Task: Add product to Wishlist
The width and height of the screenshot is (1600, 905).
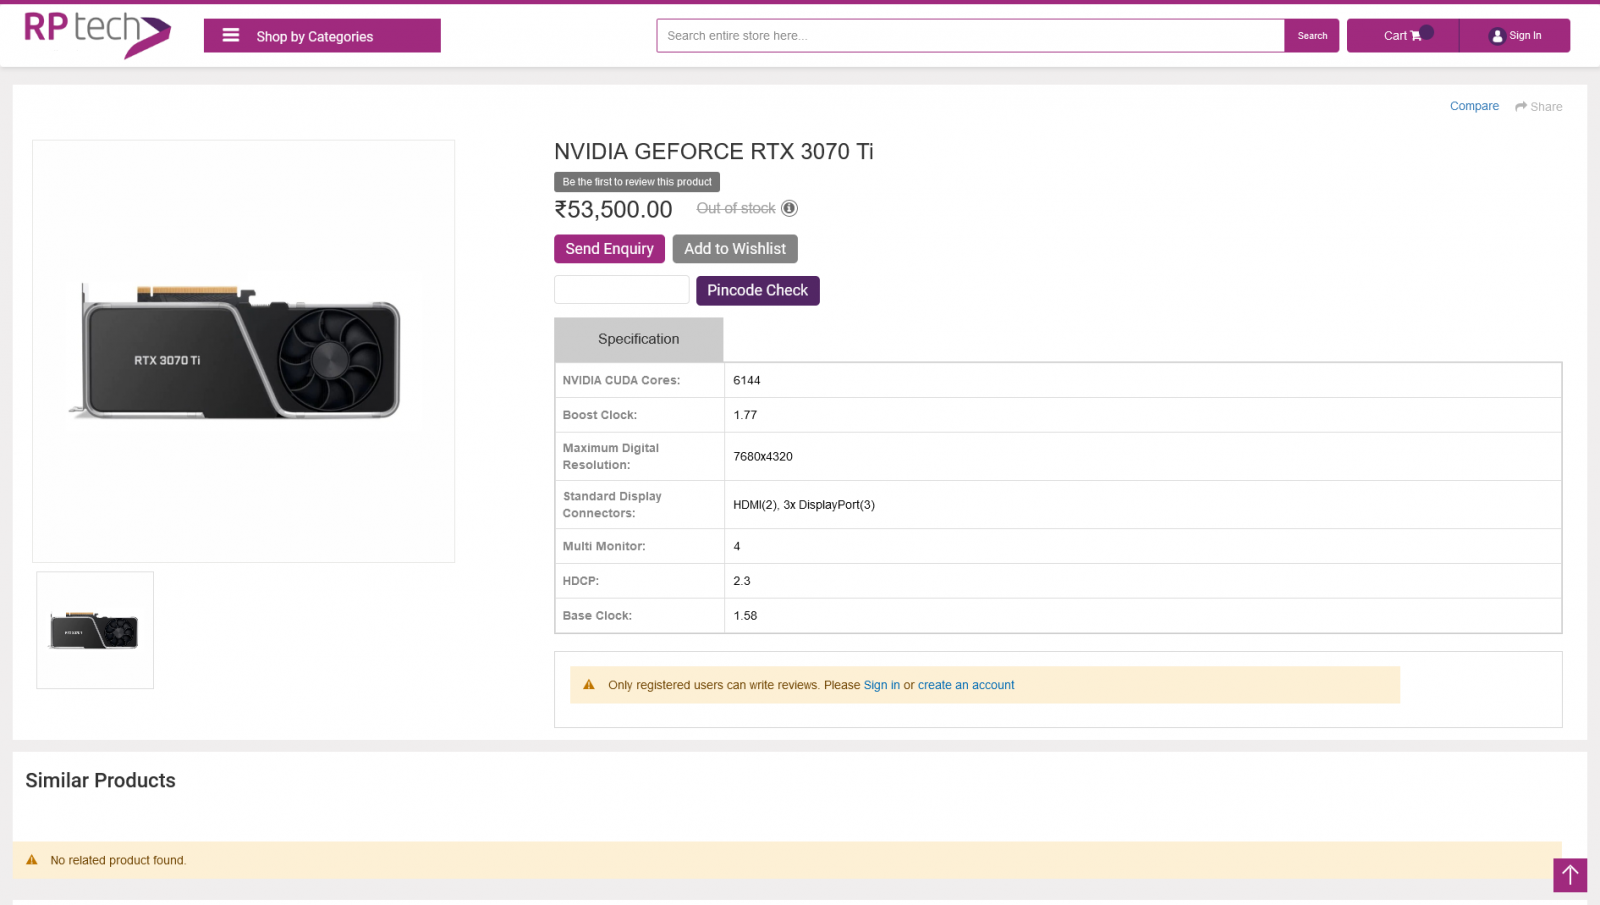Action: pos(735,249)
